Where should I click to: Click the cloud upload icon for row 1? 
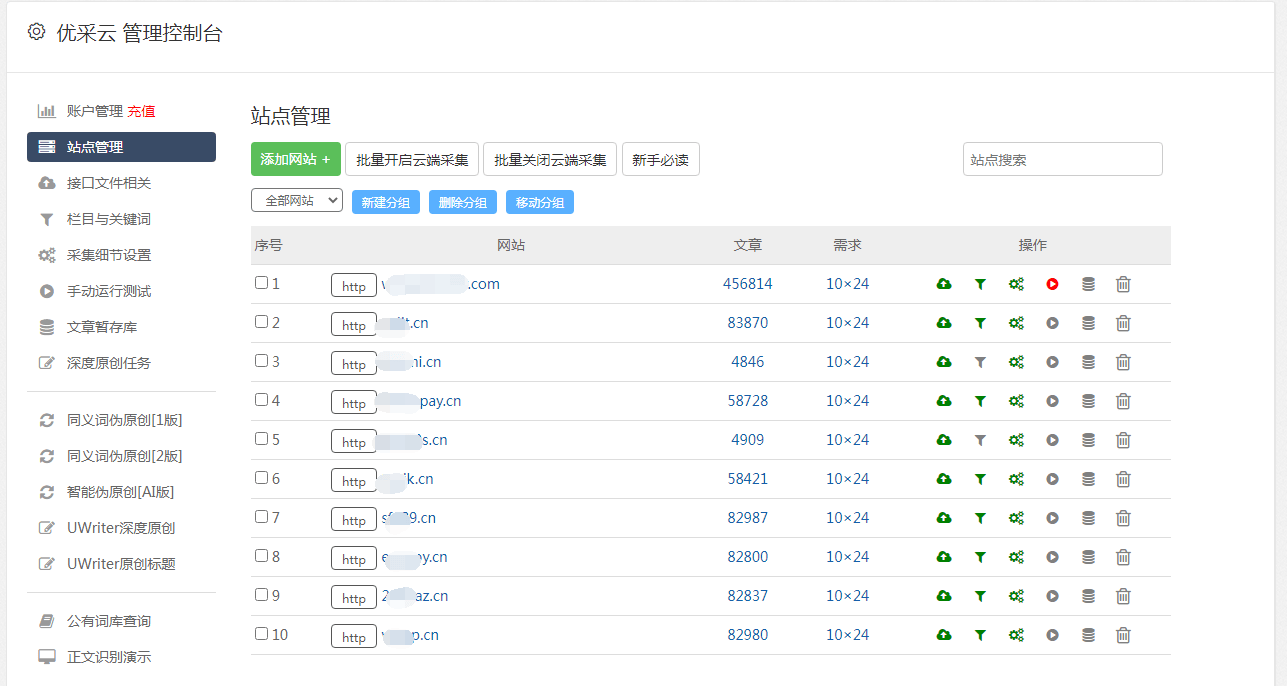tap(943, 284)
